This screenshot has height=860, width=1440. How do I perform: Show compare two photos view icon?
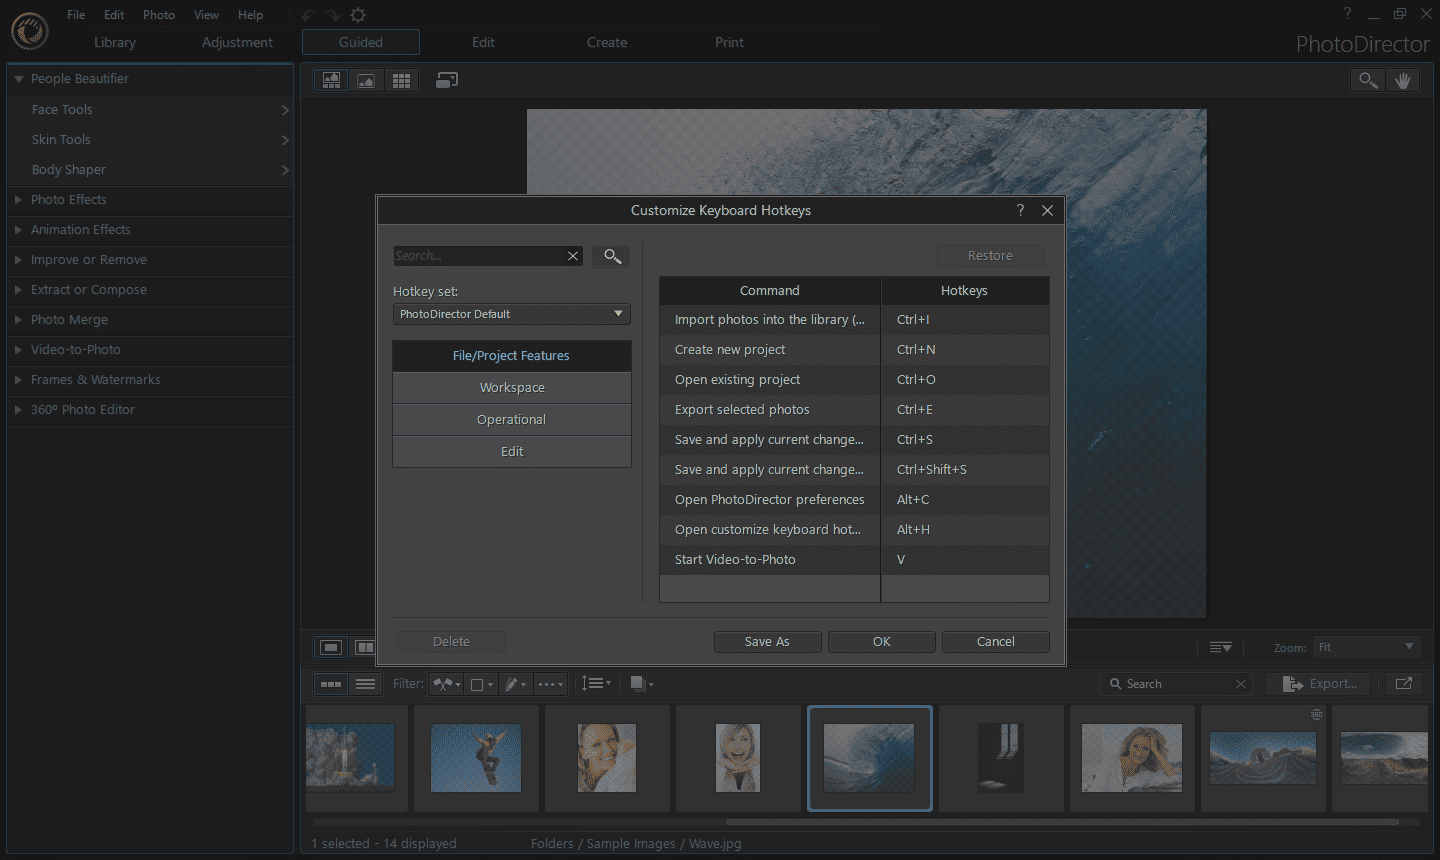click(x=365, y=647)
